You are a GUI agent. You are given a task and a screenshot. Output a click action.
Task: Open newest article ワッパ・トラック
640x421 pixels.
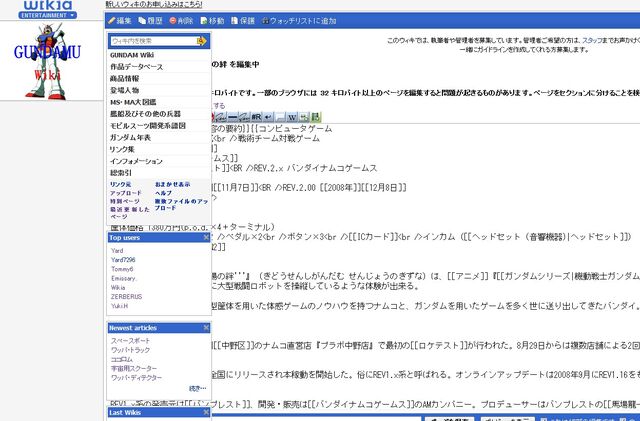pyautogui.click(x=130, y=350)
